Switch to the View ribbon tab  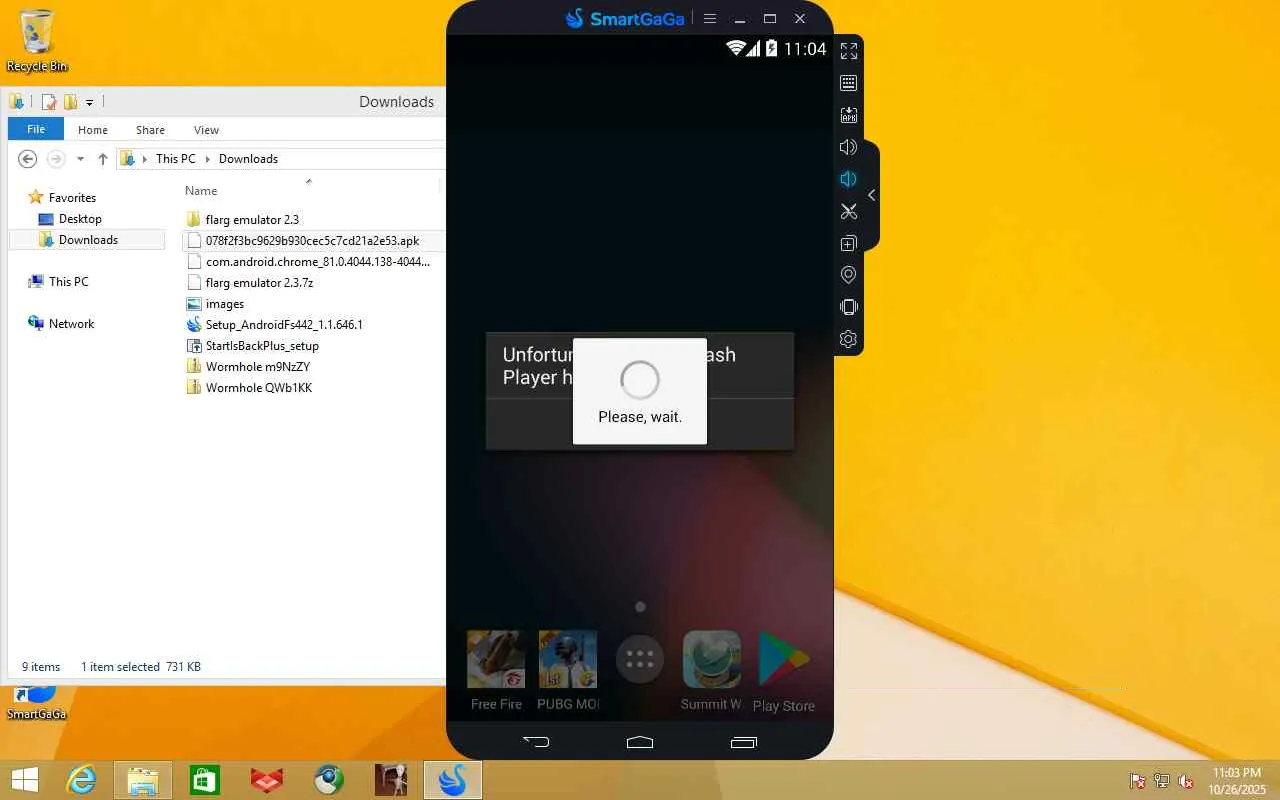click(207, 130)
